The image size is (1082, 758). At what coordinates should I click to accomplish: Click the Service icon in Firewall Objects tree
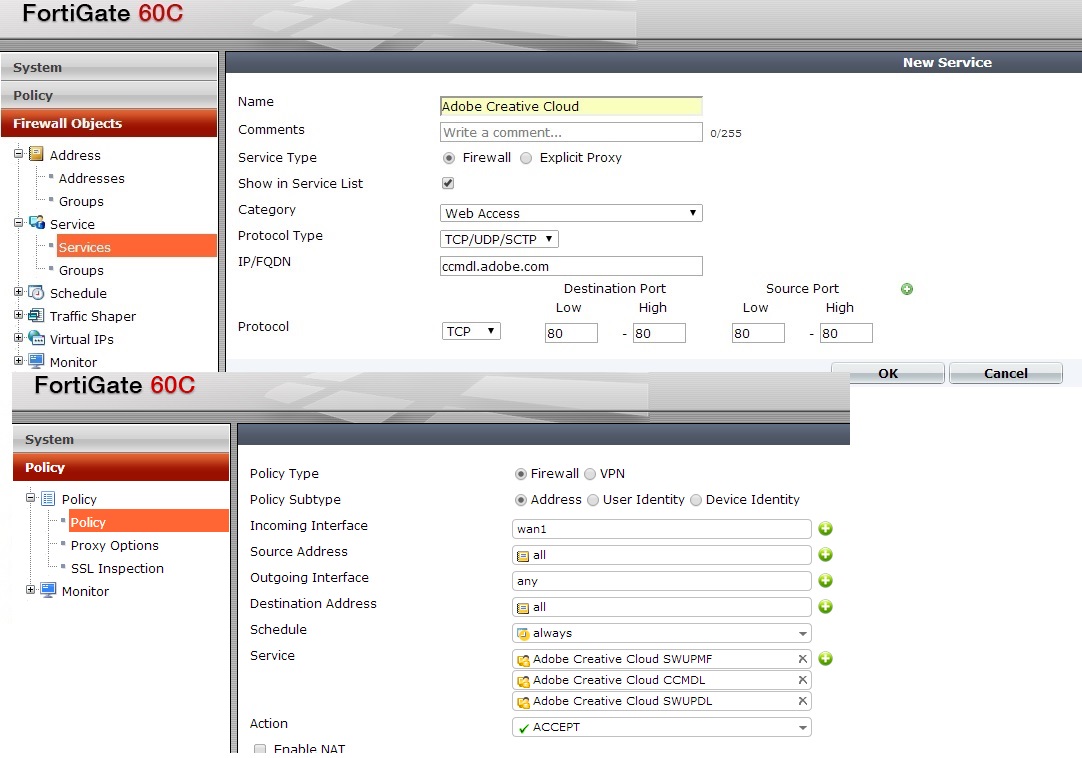[37, 223]
